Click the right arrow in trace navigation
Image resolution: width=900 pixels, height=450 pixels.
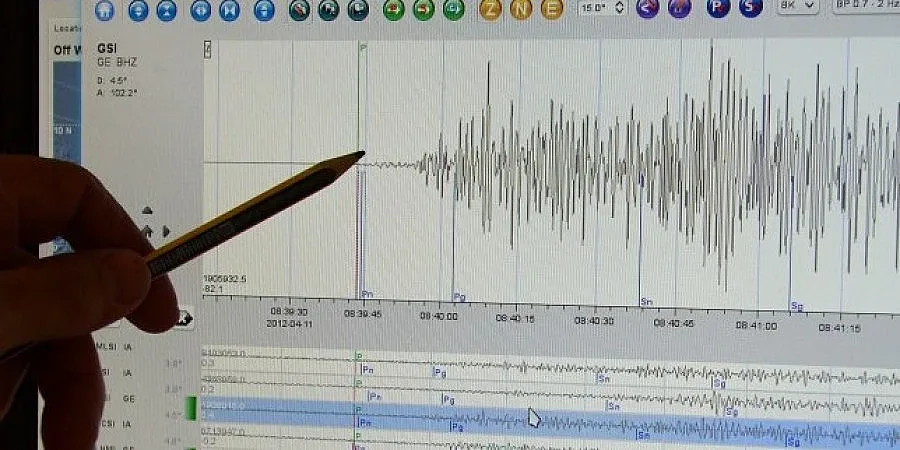tap(166, 231)
